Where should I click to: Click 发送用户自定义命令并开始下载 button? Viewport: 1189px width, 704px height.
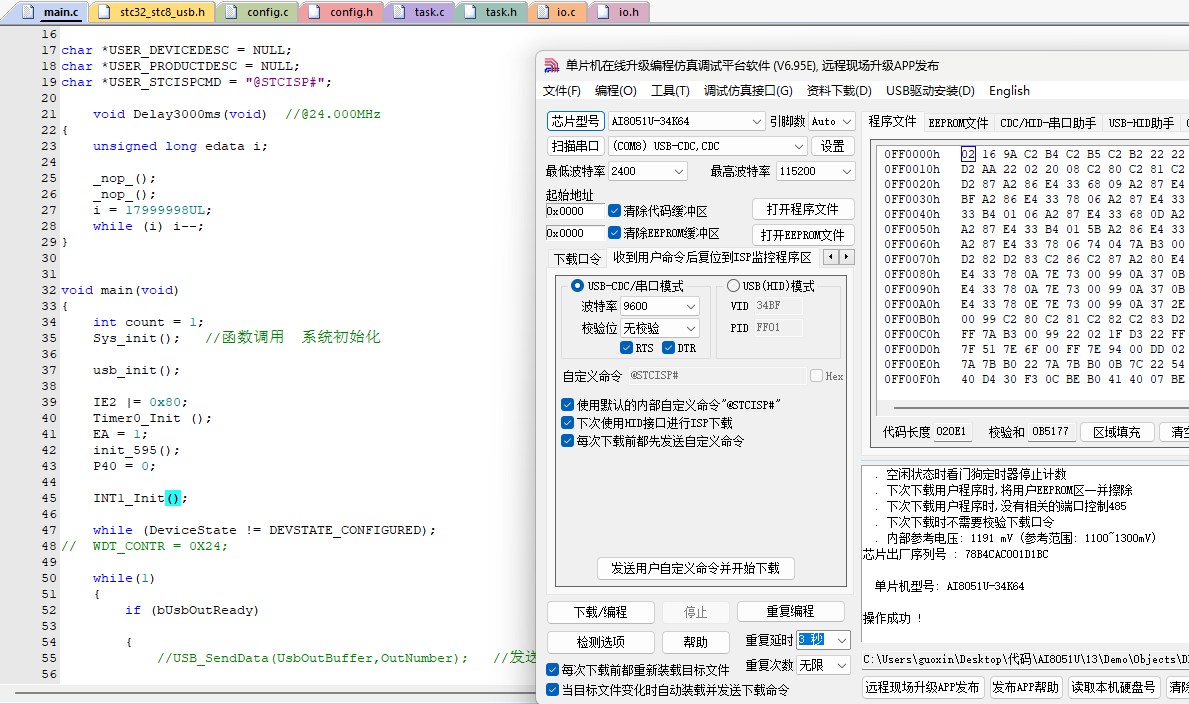695,568
